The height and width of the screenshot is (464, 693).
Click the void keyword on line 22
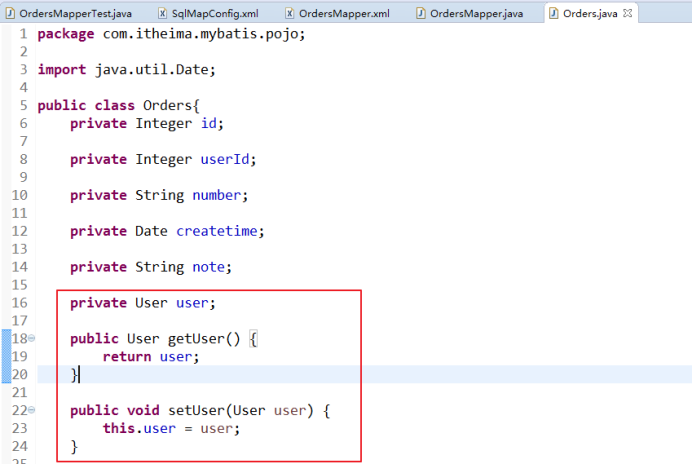[x=143, y=410]
